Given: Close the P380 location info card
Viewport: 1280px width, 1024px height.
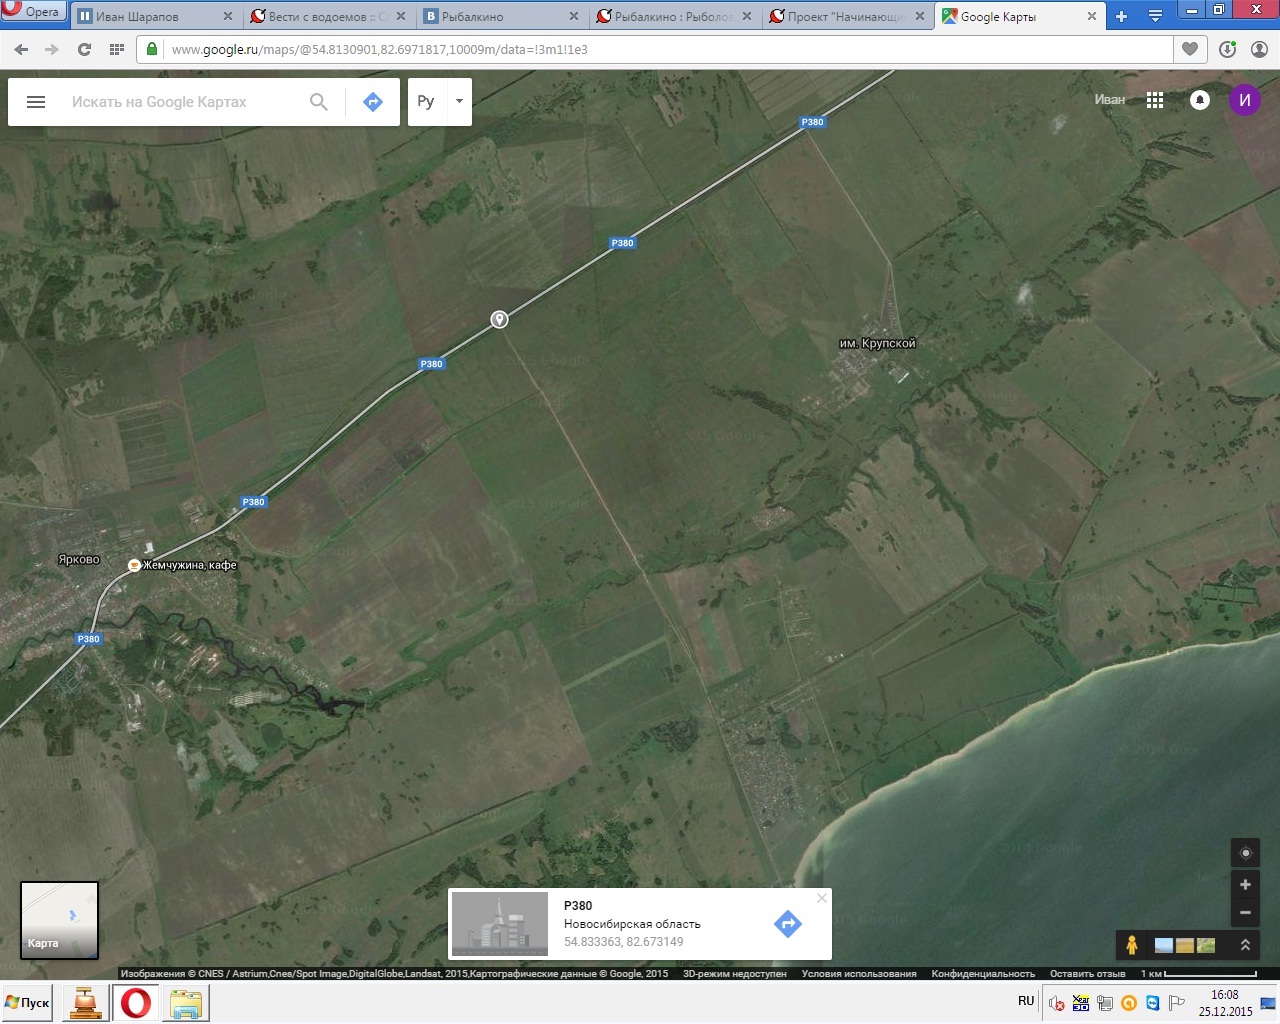Looking at the screenshot, I should point(821,898).
